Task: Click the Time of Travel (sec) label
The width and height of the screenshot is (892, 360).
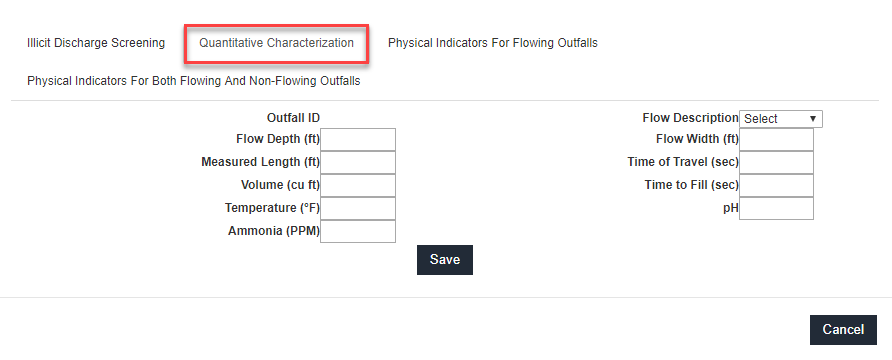Action: tap(683, 162)
